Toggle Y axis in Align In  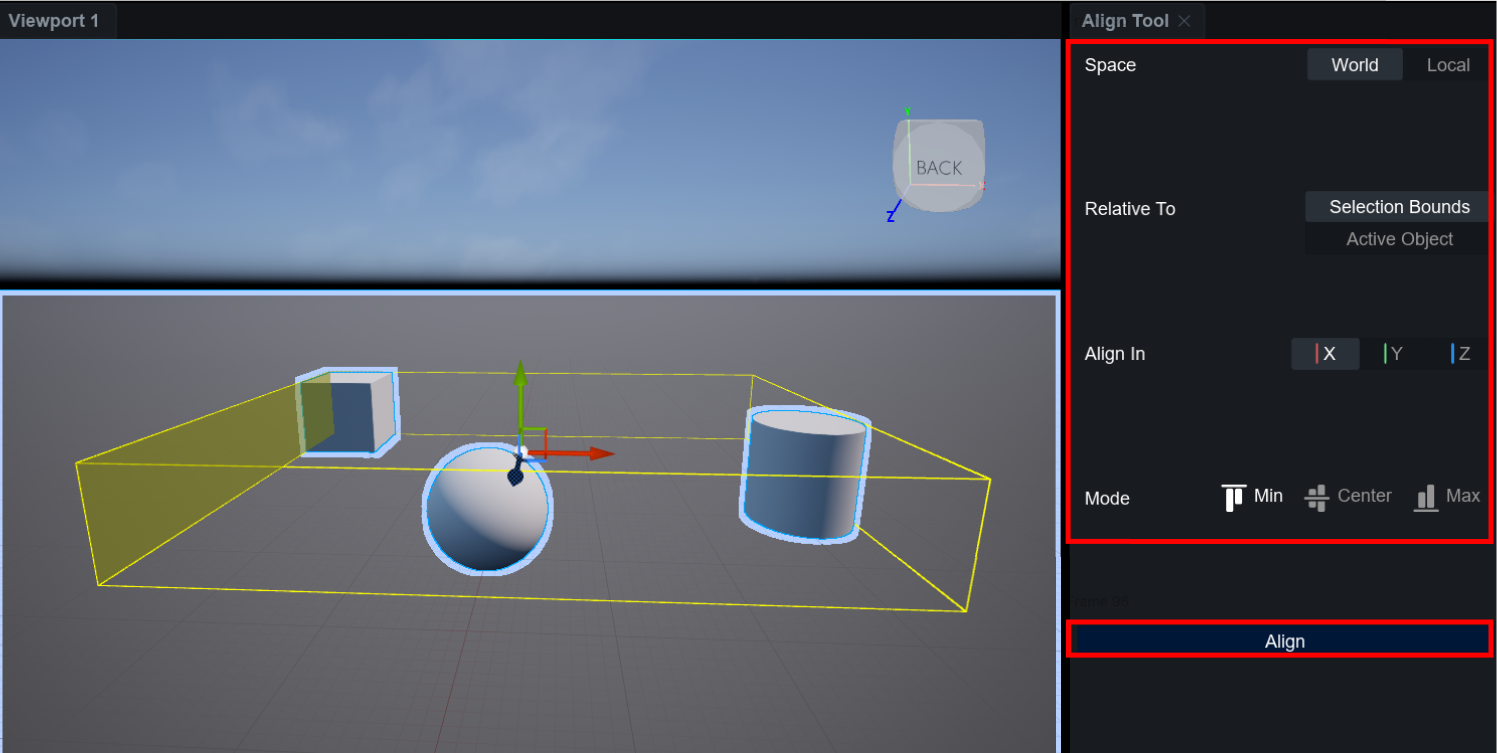tap(1393, 354)
